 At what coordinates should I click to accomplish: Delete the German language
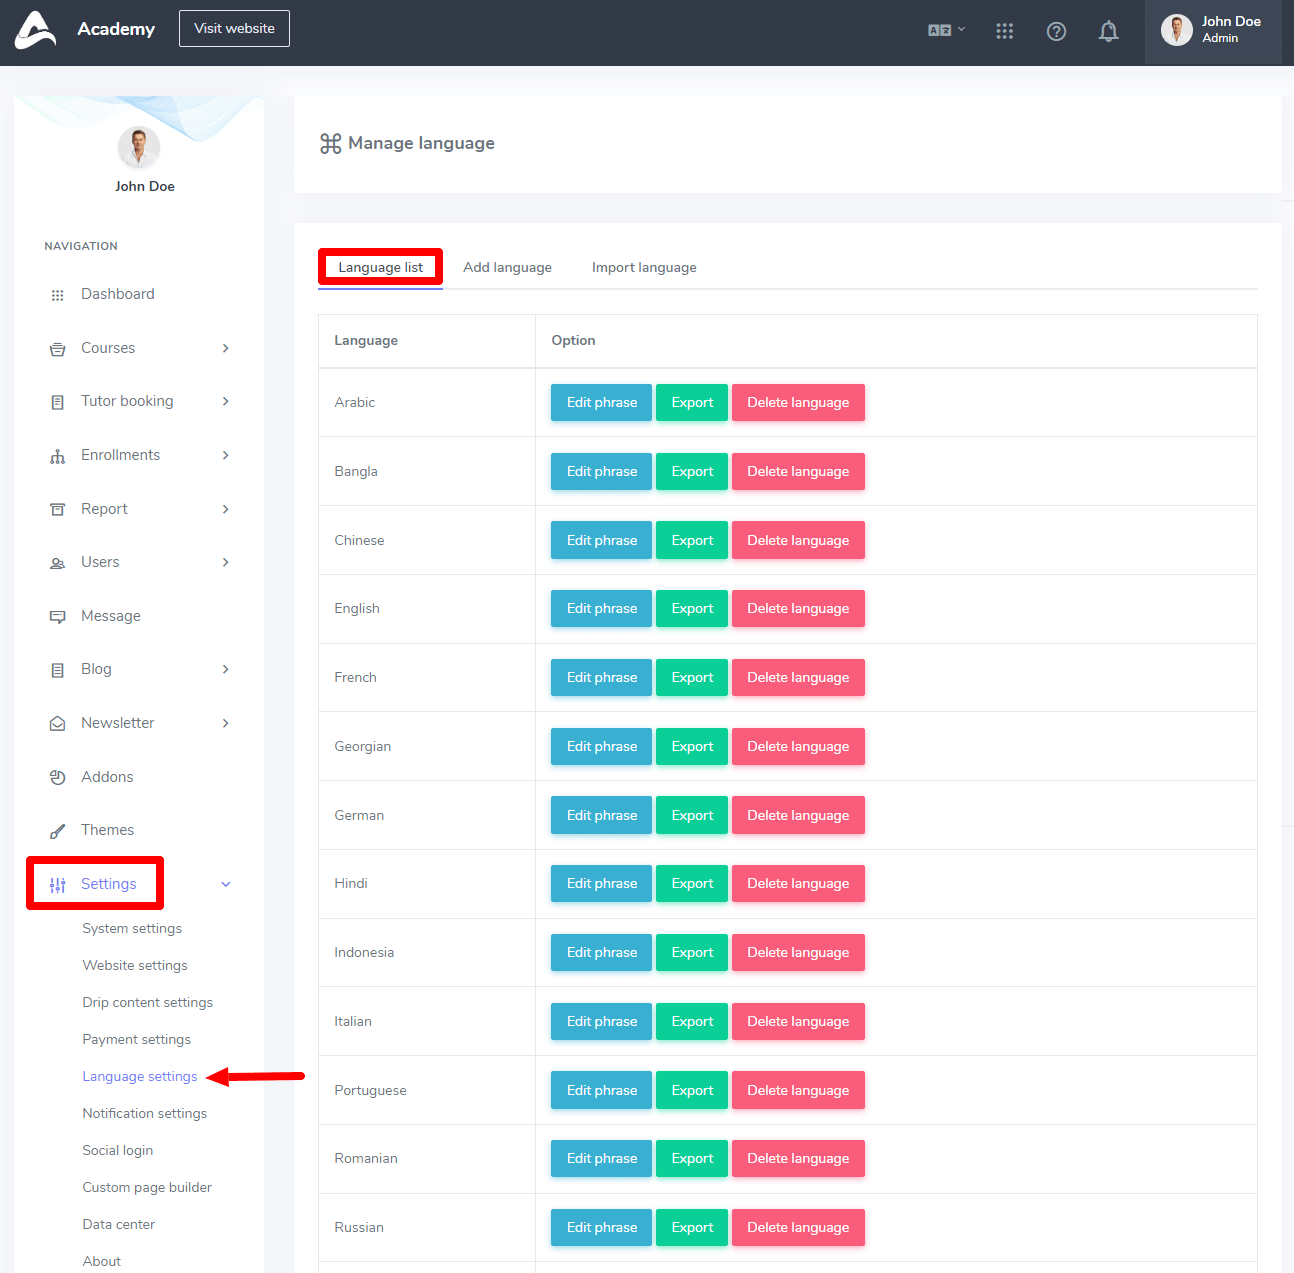[x=797, y=815]
